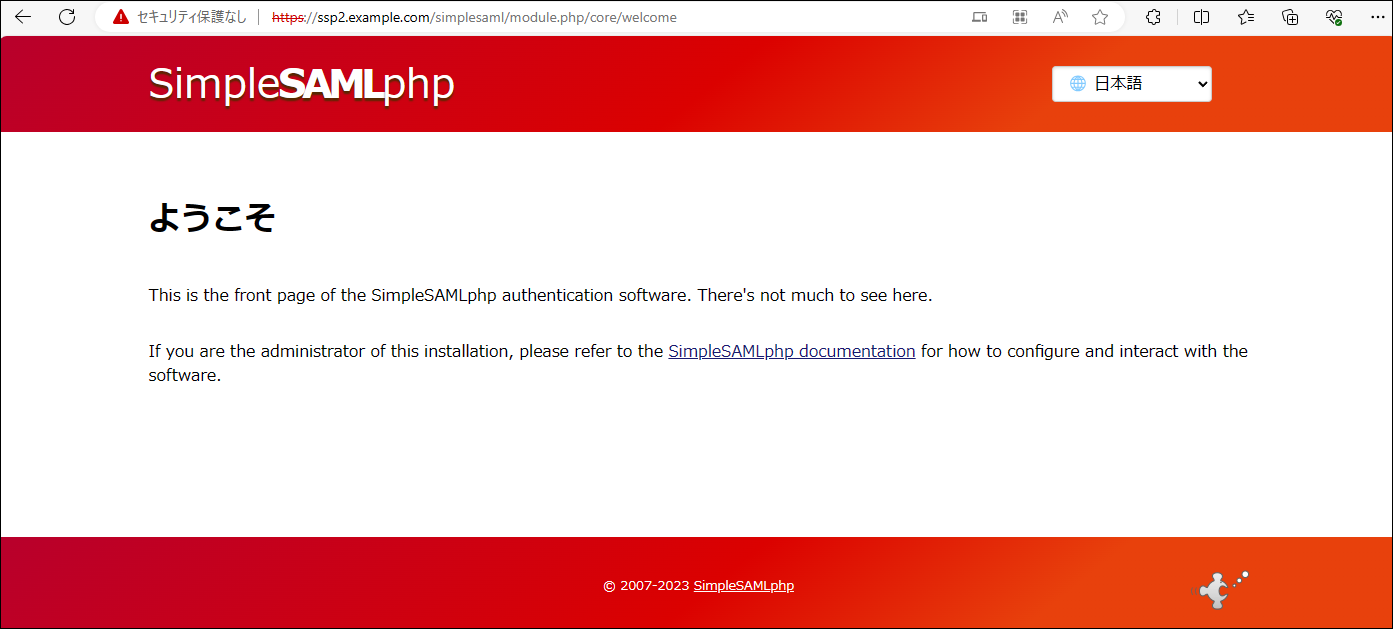
Task: Expand the 日本語 language dropdown
Action: point(1131,84)
